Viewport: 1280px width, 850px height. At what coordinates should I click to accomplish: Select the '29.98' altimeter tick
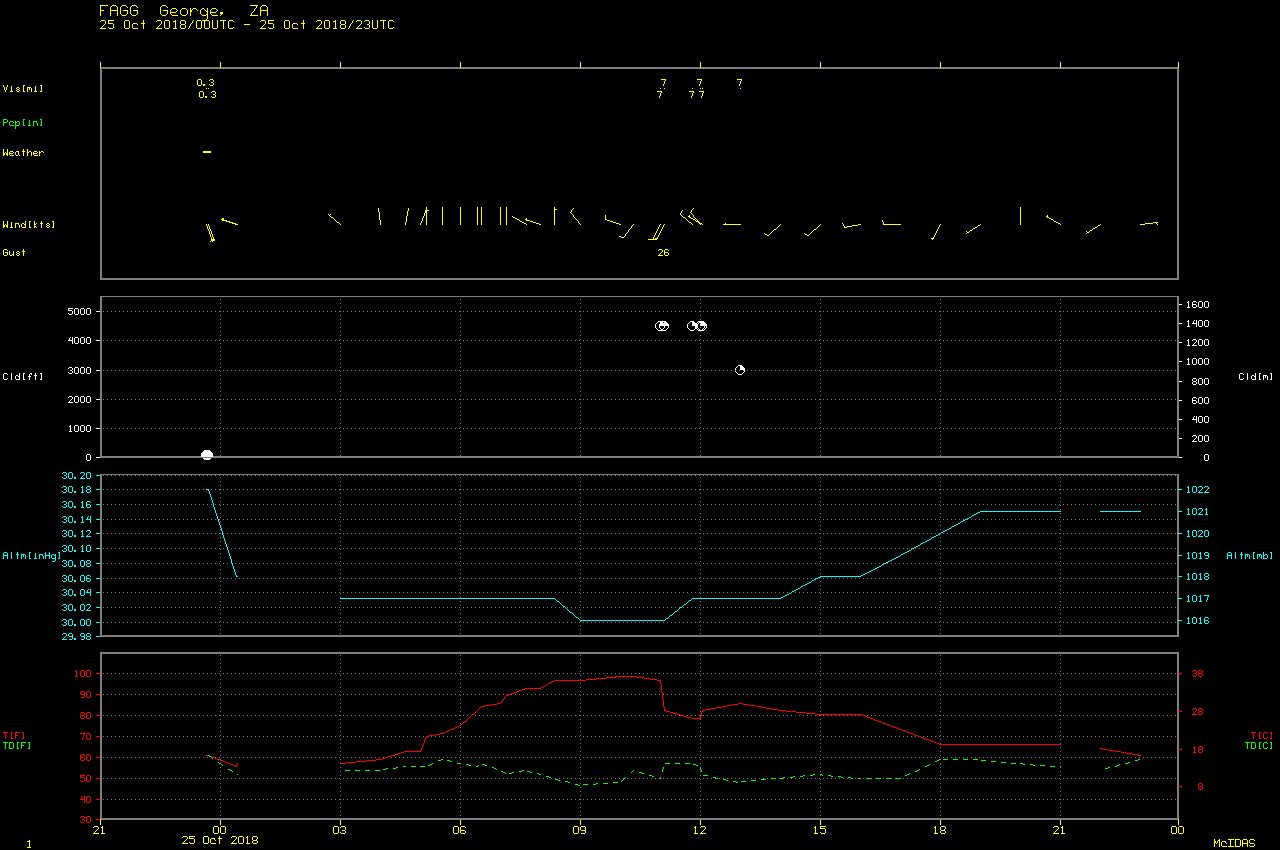click(77, 637)
